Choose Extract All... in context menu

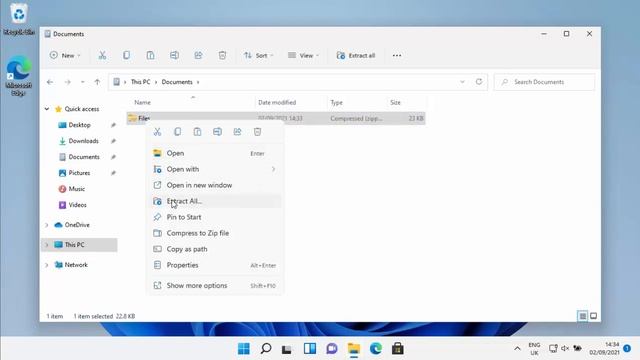point(215,201)
